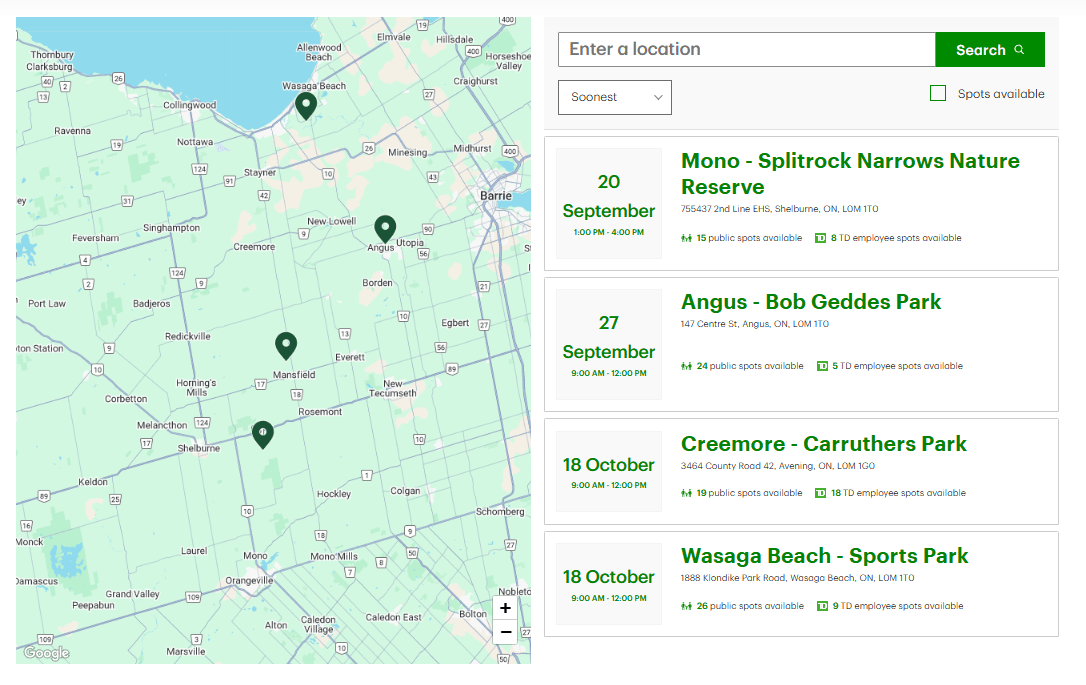Select the map marker east of Shelburne

tap(262, 433)
